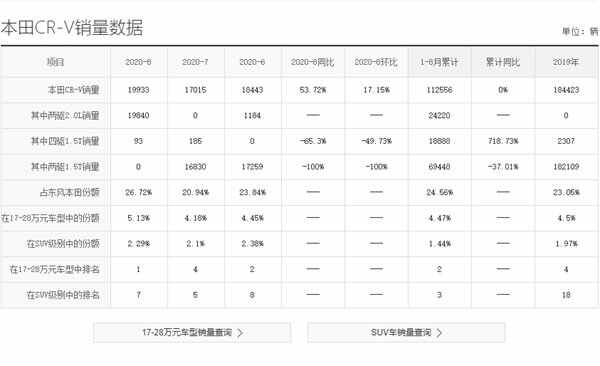Click the 4.5% share cell
Screen dimensions: 600x366
(566, 218)
